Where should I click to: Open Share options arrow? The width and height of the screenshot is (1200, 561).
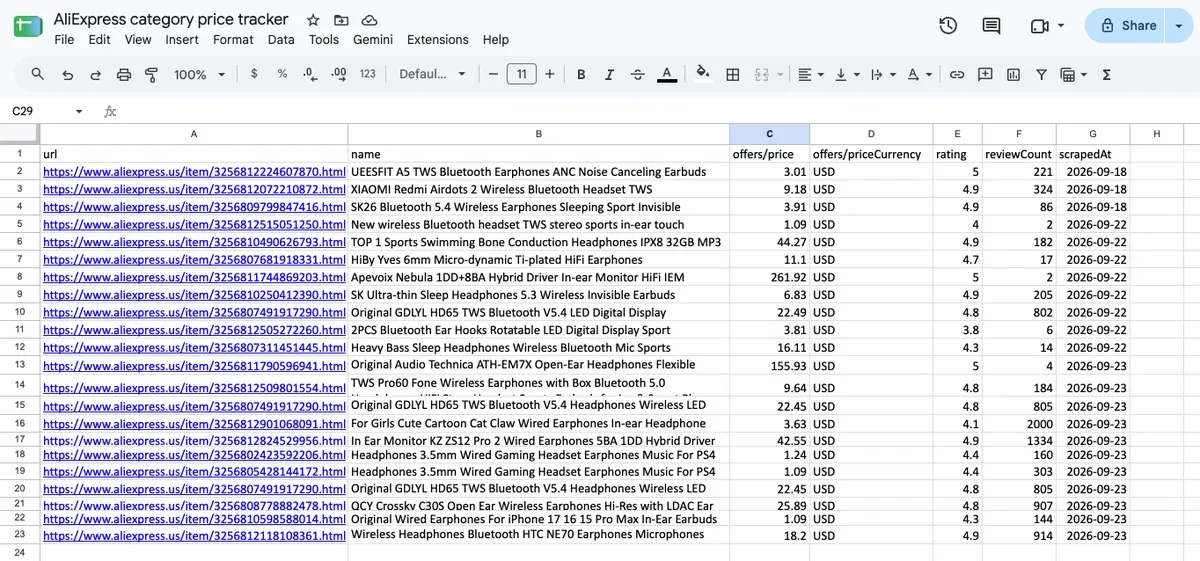(x=1179, y=26)
